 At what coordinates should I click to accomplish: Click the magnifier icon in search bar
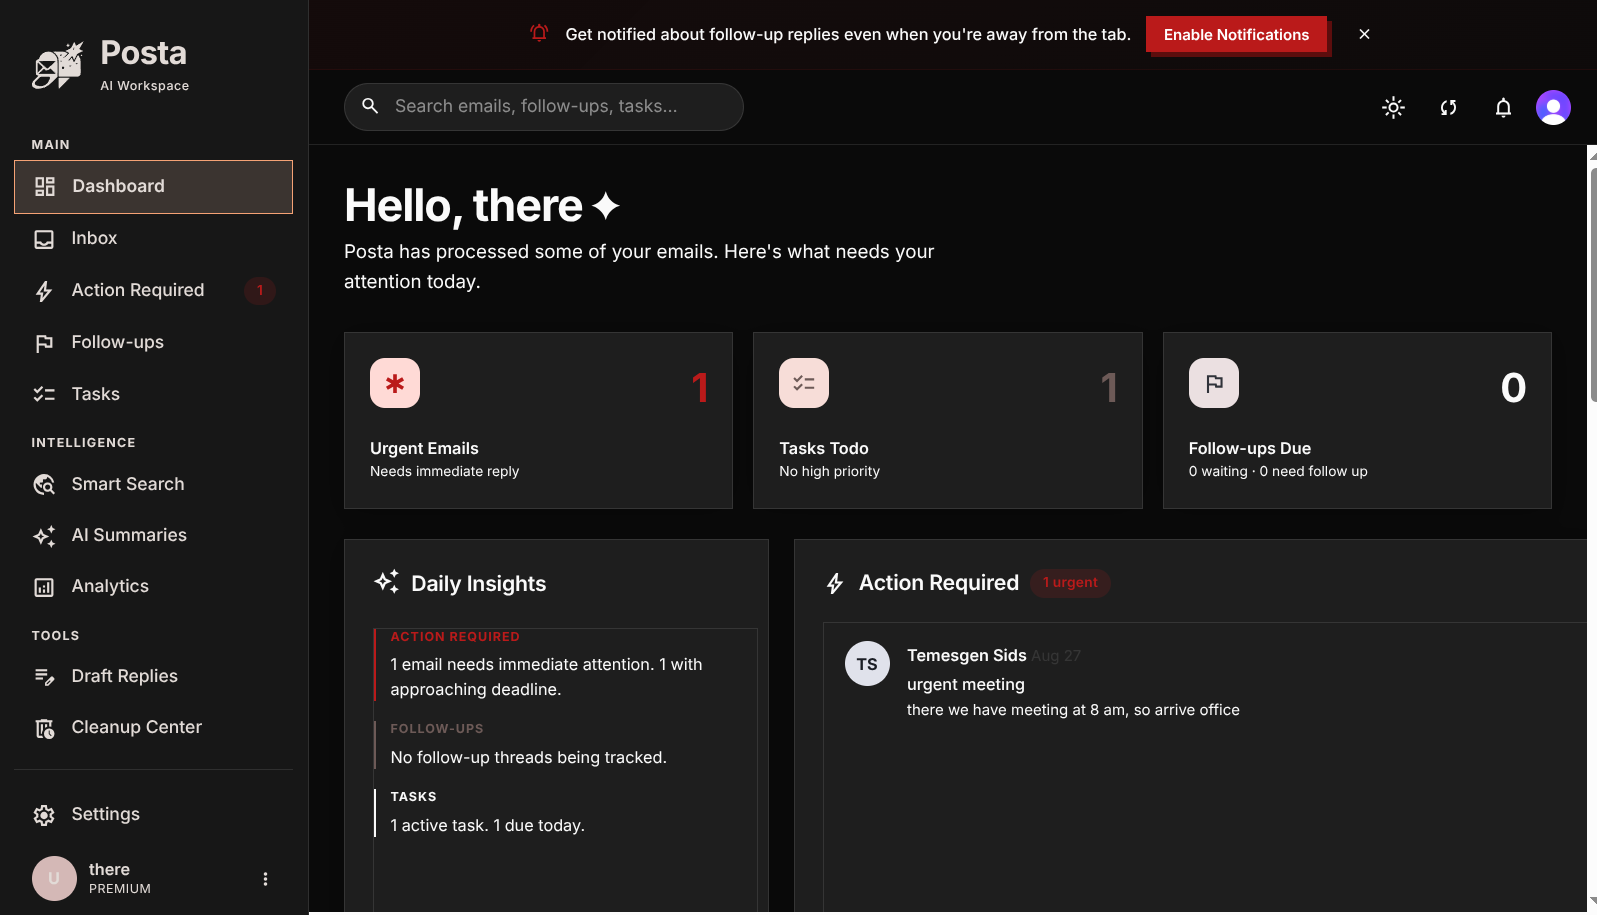point(370,106)
